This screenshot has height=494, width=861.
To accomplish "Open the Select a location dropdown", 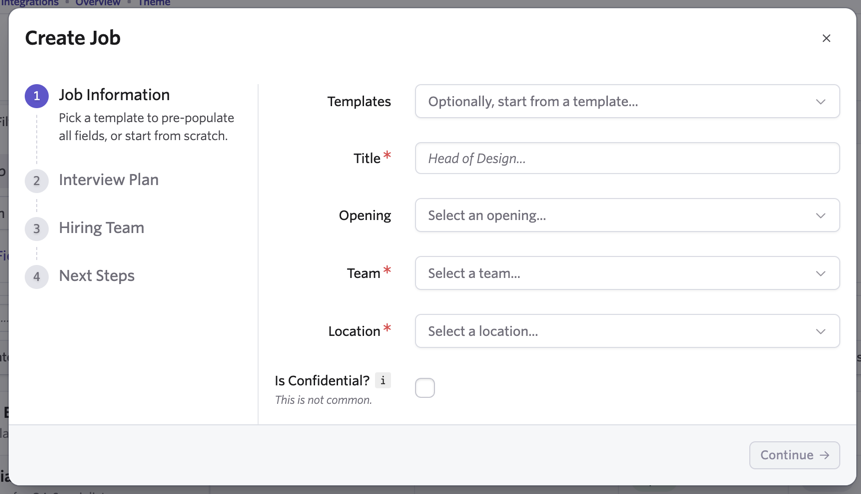I will click(627, 332).
